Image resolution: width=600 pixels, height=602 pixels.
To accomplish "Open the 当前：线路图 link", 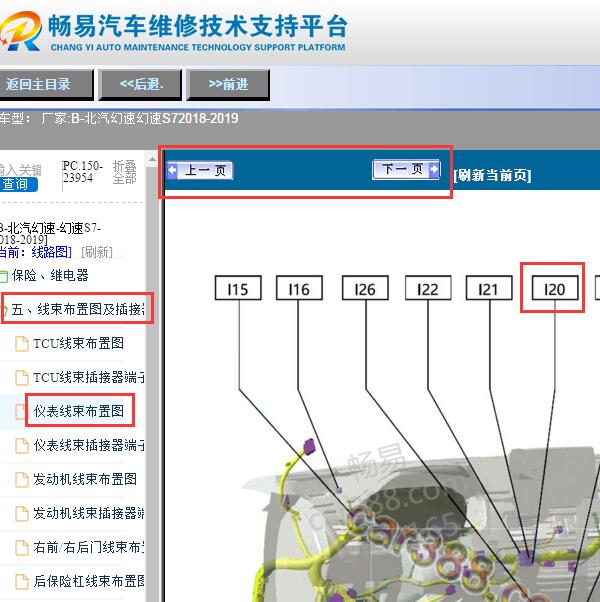I will [35, 252].
